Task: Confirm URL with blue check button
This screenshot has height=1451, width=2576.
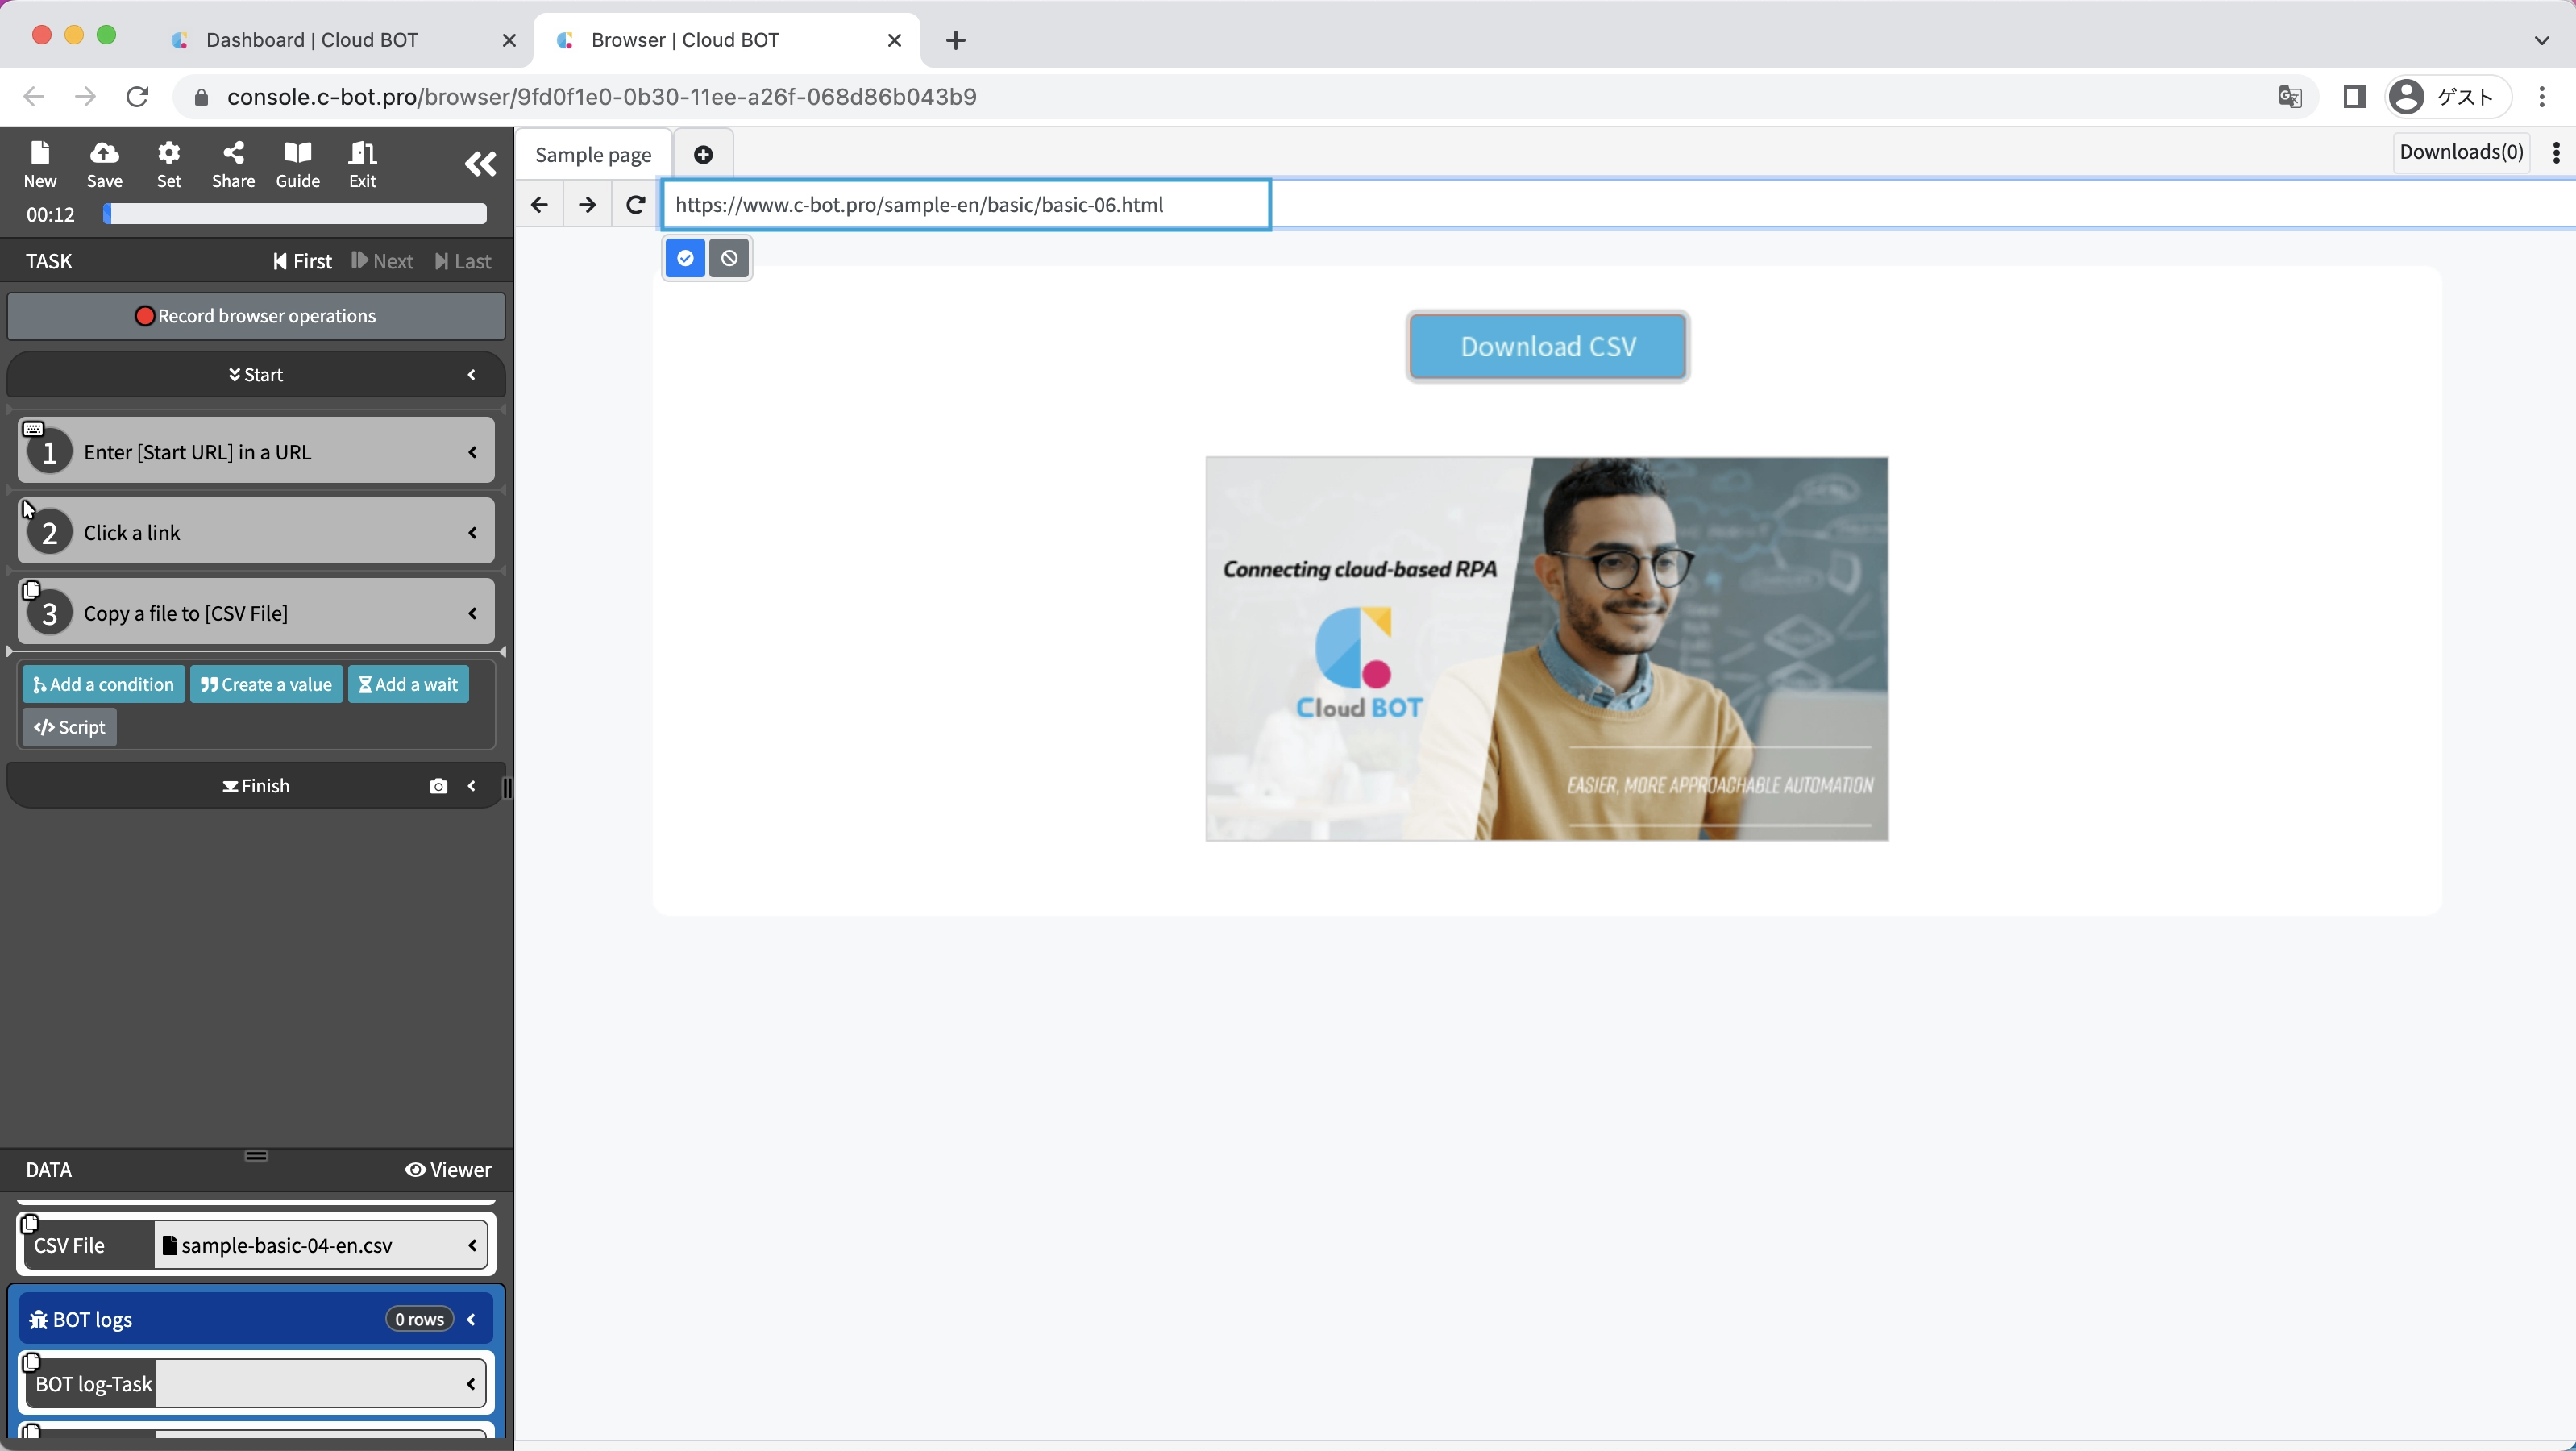Action: tap(685, 258)
